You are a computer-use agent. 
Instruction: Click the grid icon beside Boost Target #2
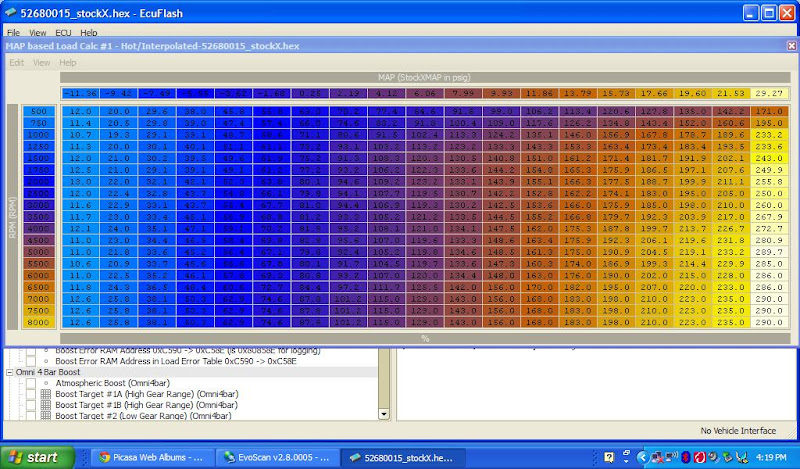(x=45, y=415)
